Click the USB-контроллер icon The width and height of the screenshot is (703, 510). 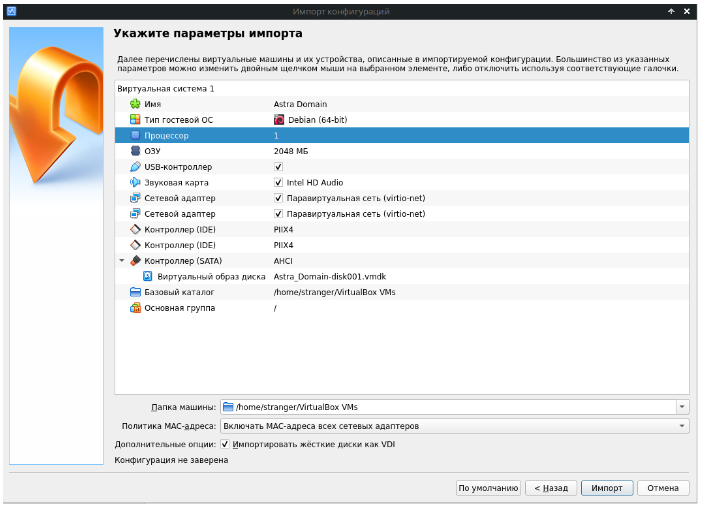[x=135, y=167]
